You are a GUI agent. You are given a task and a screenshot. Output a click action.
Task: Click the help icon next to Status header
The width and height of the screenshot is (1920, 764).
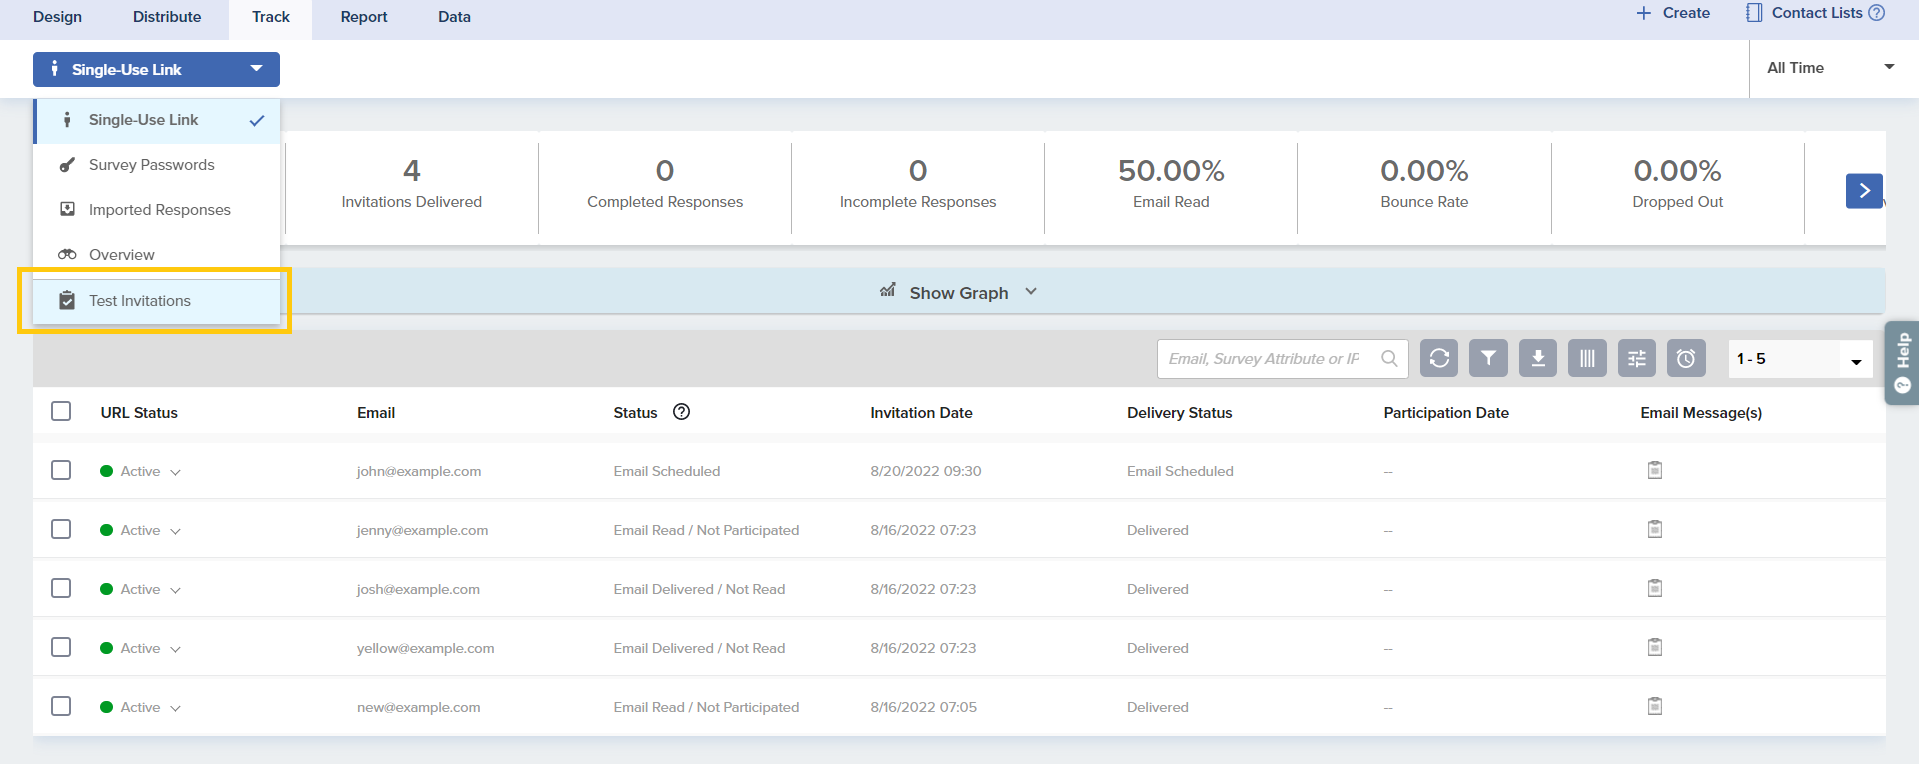(682, 412)
